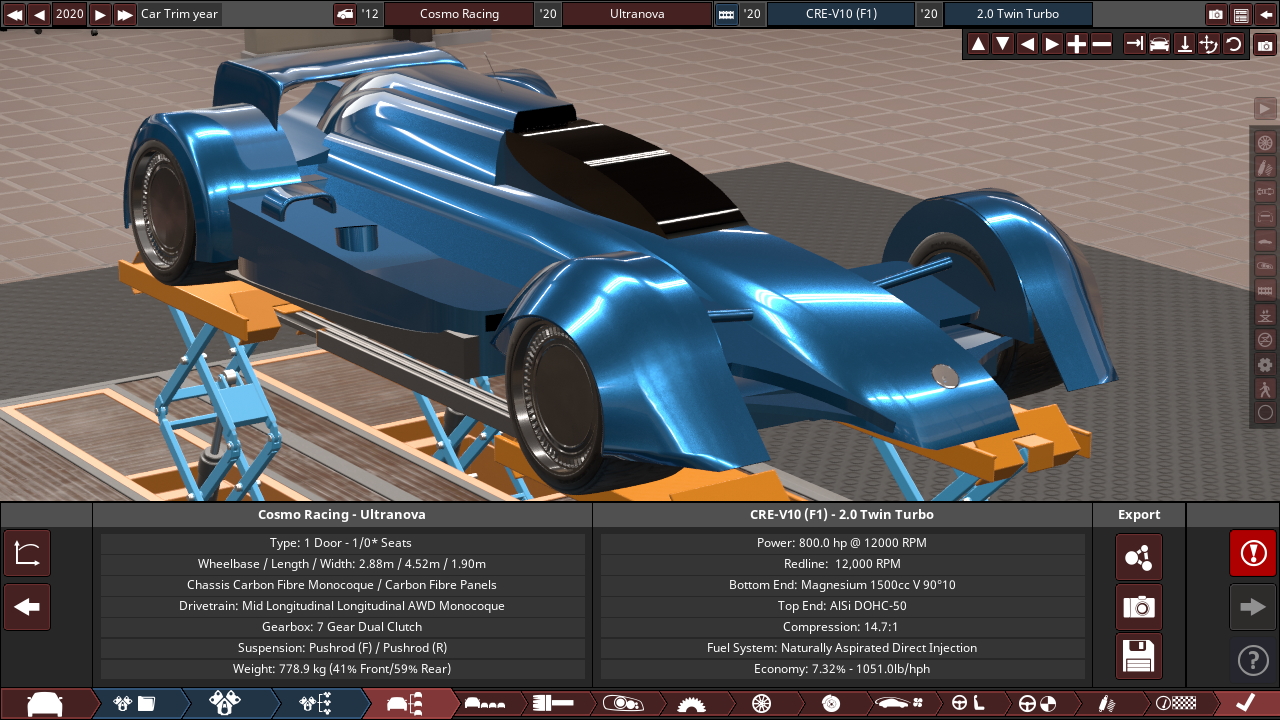1280x720 pixels.
Task: Toggle car body side silhouette visibility
Action: pyautogui.click(x=1265, y=241)
